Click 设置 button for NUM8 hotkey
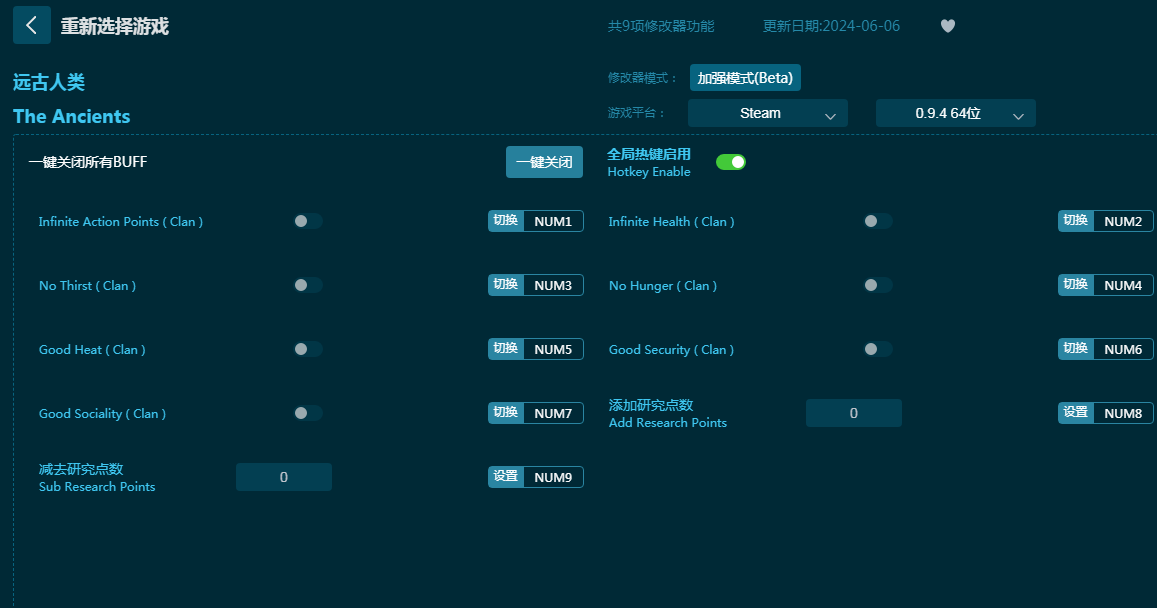1157x608 pixels. click(x=1076, y=413)
